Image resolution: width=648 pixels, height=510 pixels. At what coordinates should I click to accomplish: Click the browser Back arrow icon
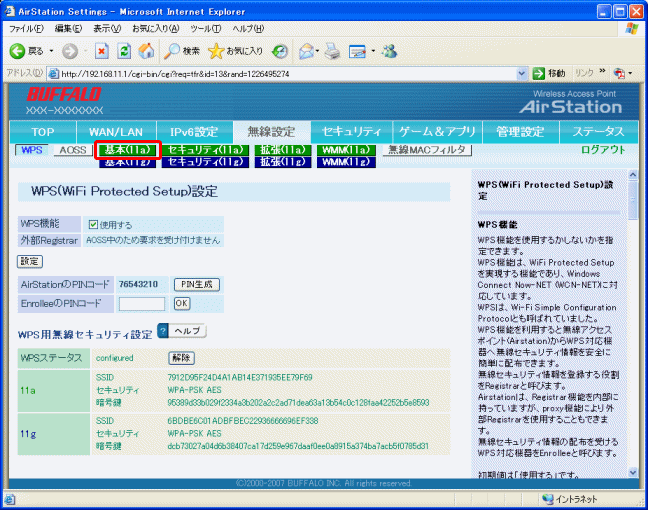tap(18, 50)
